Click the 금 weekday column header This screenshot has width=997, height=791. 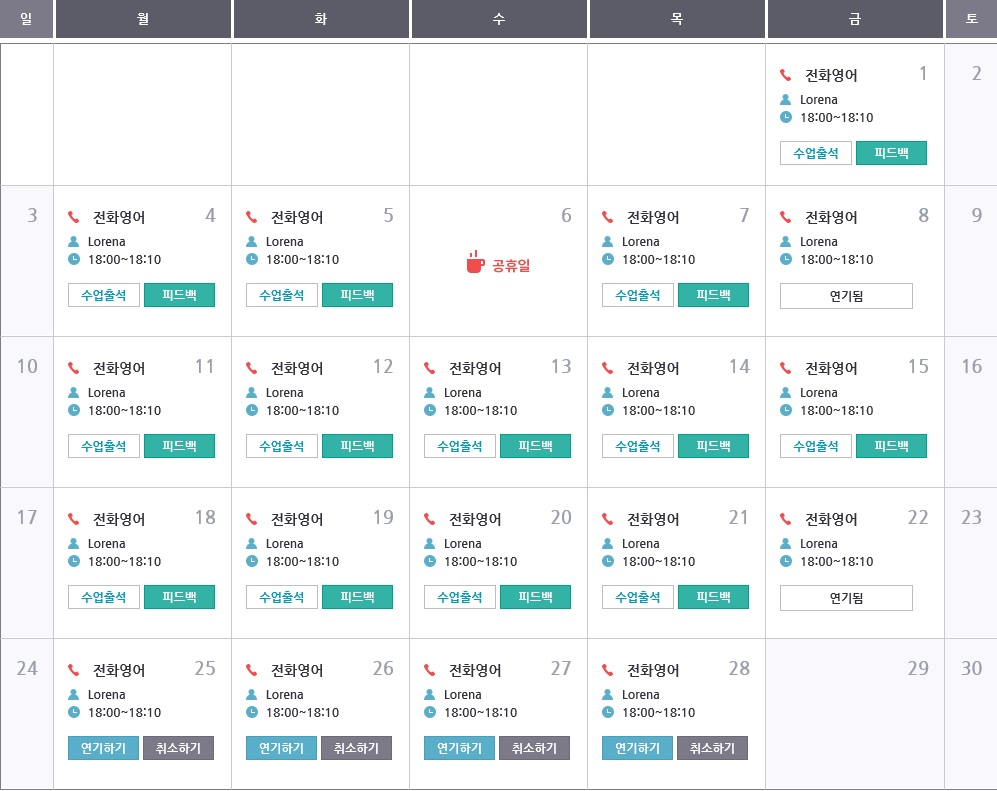(x=855, y=19)
